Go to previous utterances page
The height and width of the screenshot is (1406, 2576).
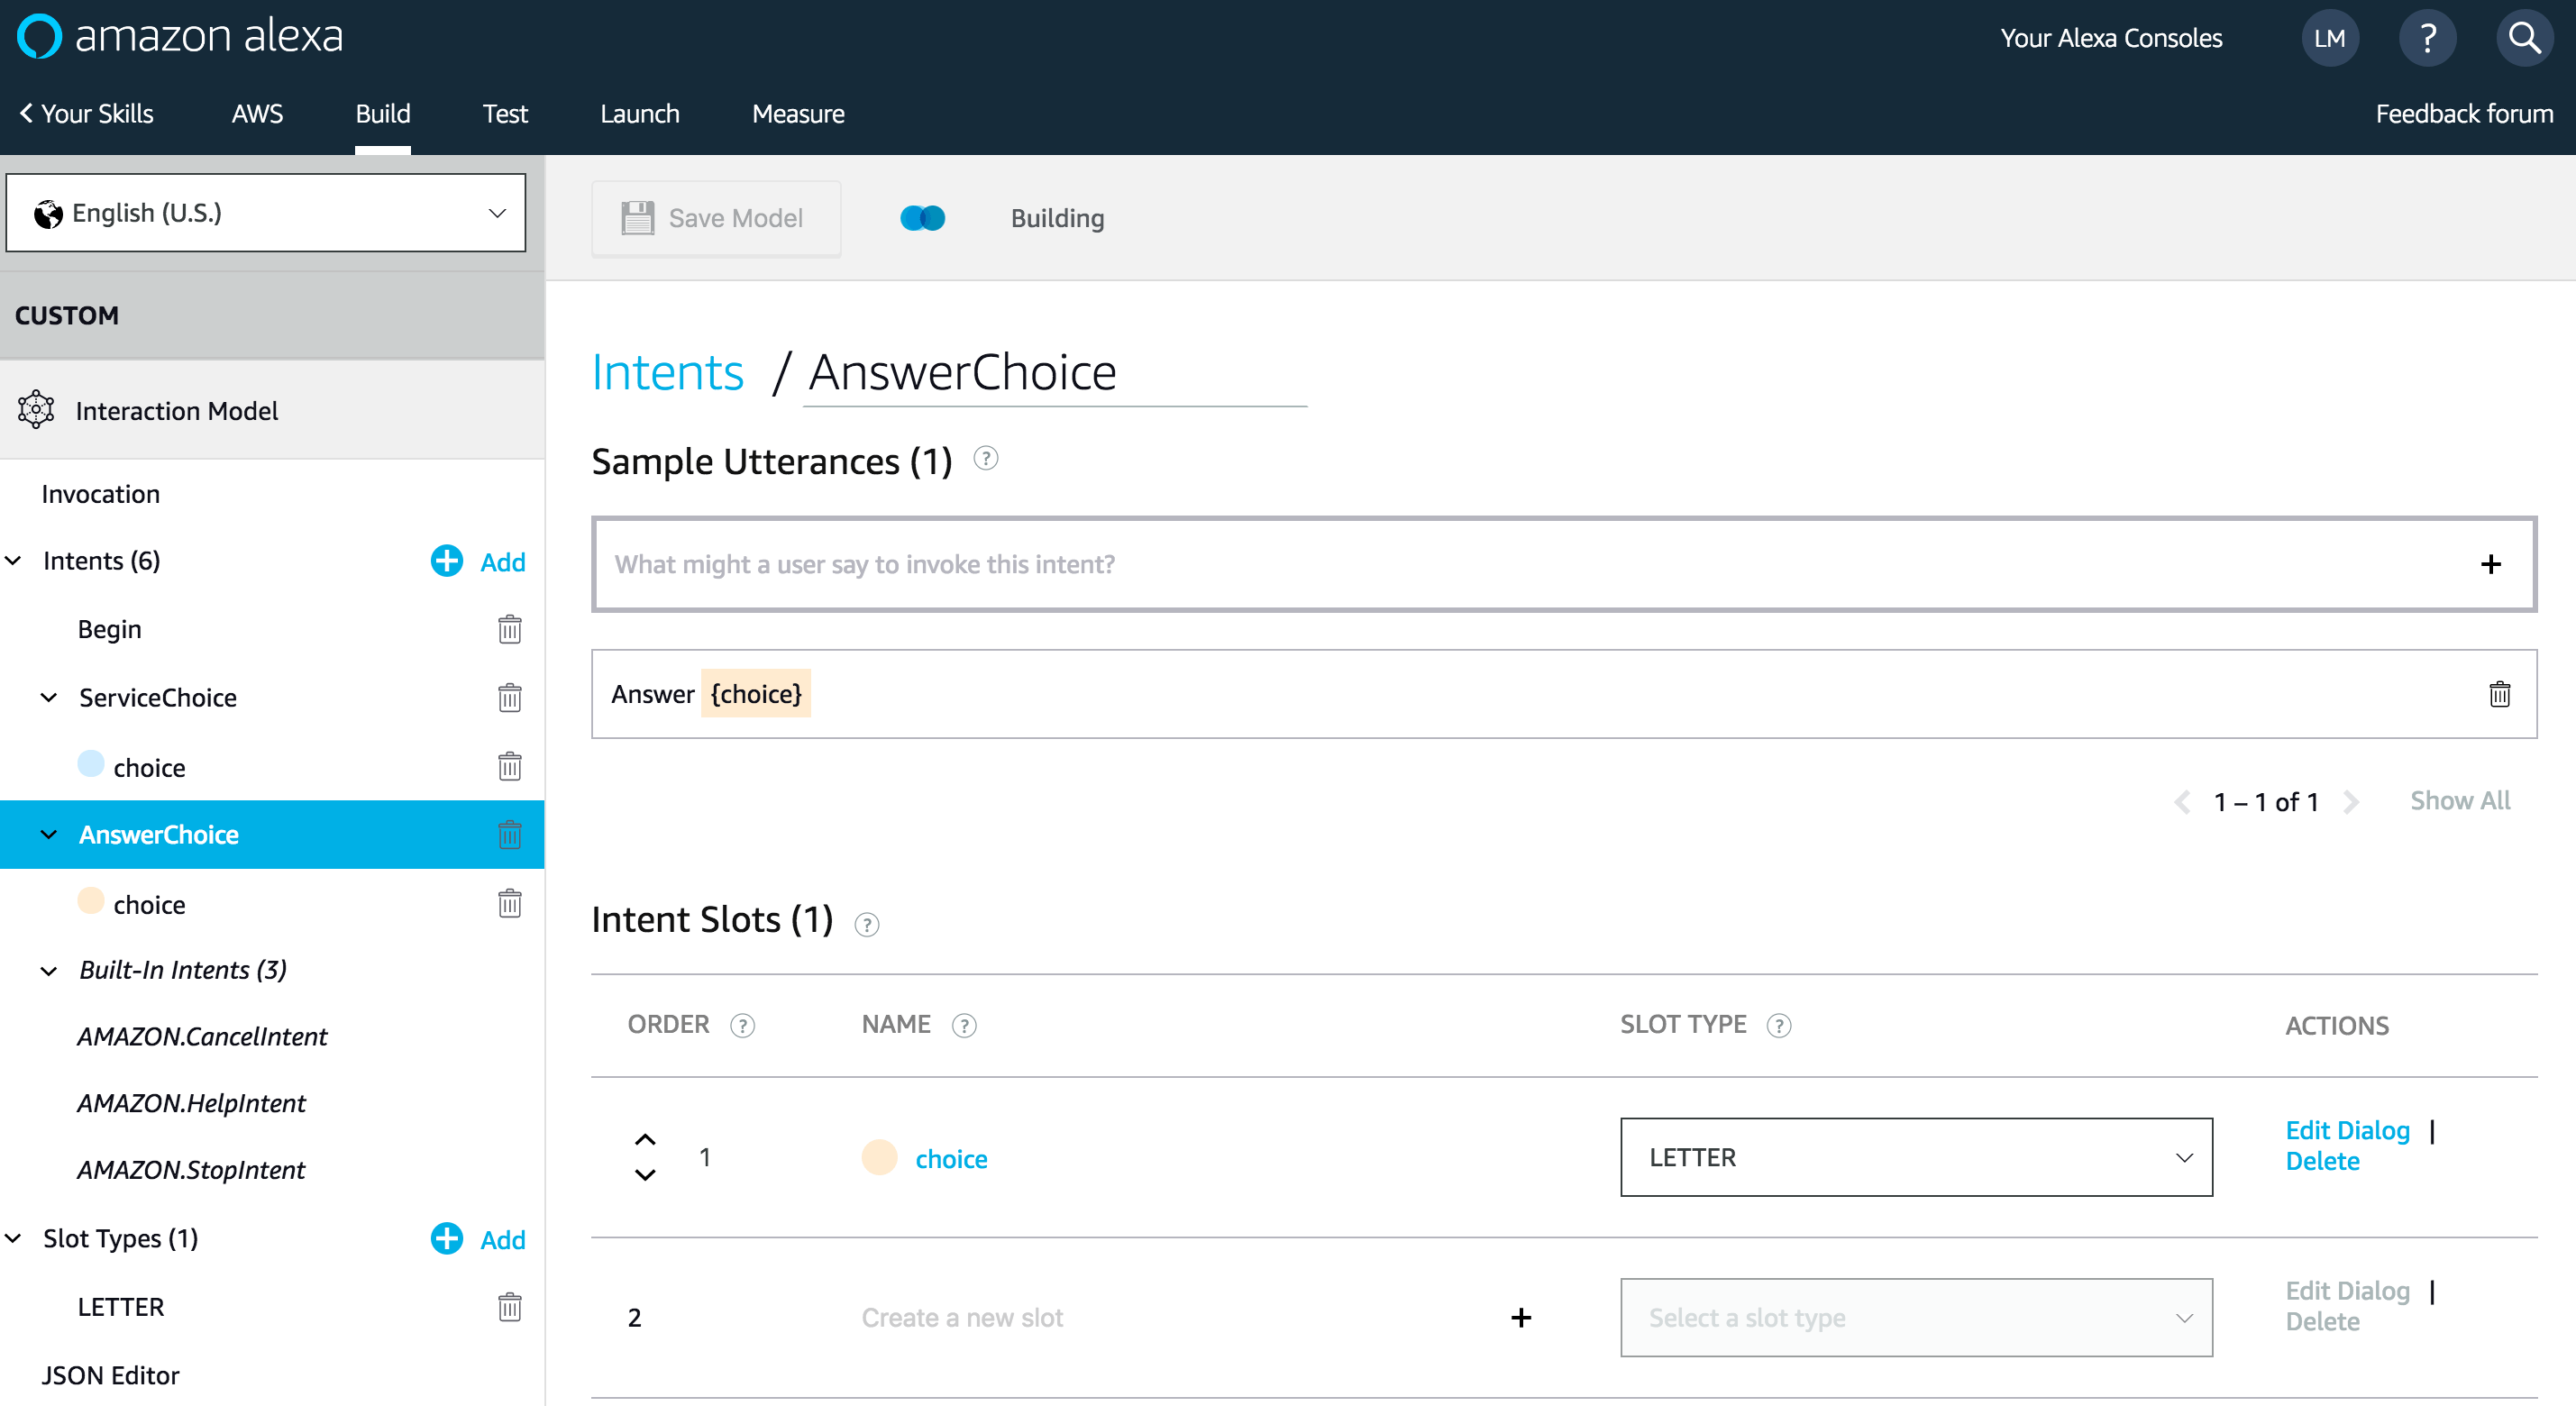(x=2182, y=802)
